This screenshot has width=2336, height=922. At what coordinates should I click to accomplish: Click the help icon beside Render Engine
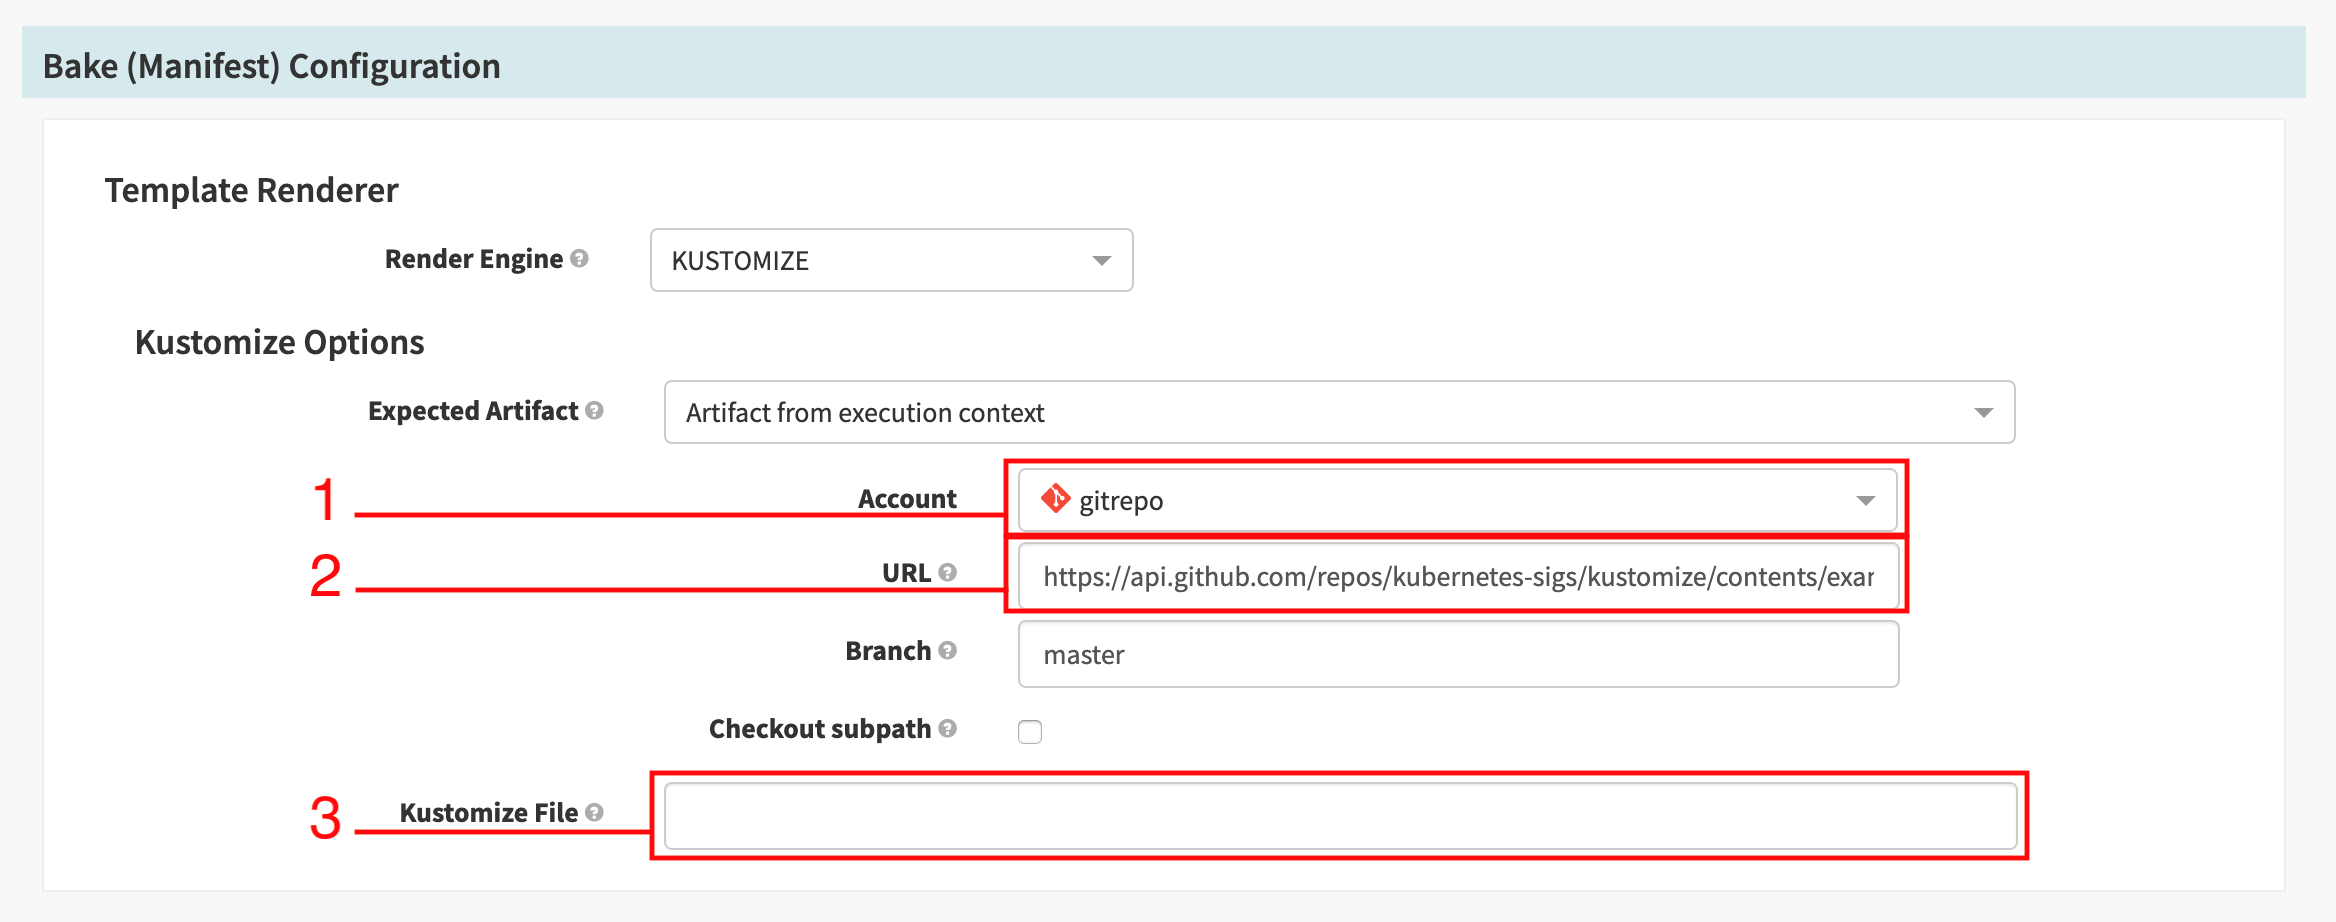pos(579,259)
